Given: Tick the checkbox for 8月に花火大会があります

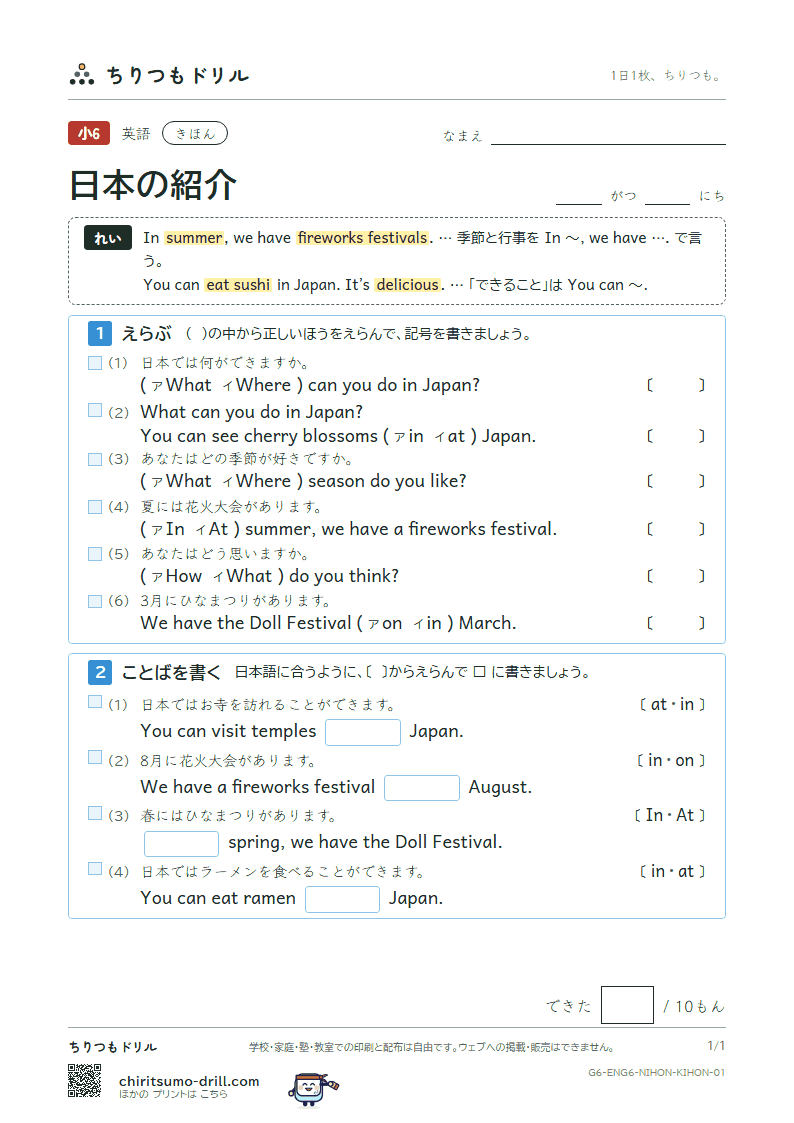Looking at the screenshot, I should point(95,758).
